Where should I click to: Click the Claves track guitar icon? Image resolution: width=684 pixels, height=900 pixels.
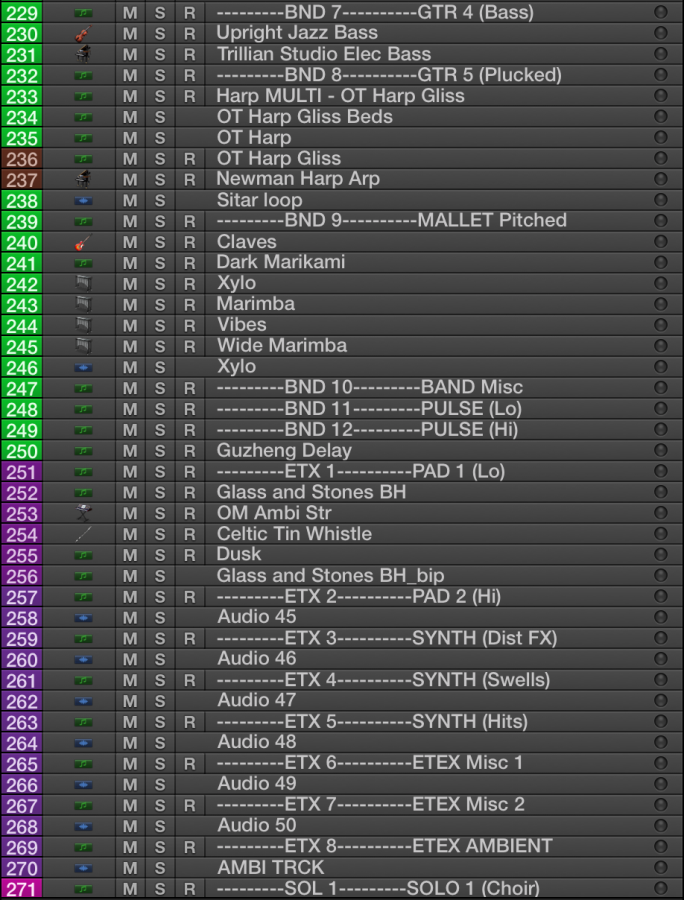(x=83, y=242)
